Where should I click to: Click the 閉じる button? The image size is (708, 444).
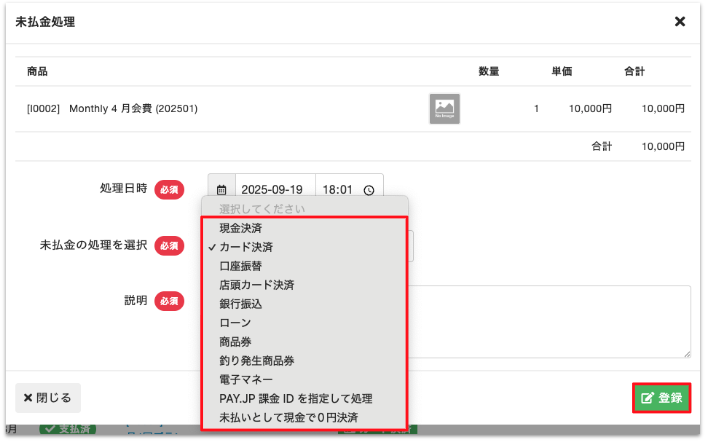[48, 397]
